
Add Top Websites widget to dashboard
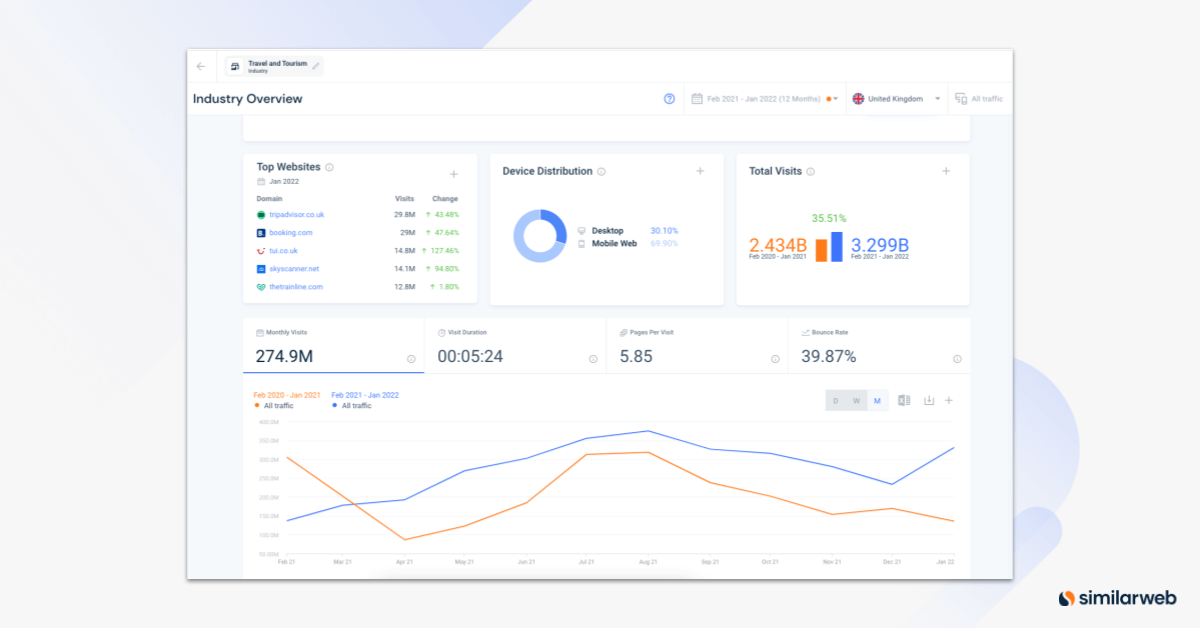(x=453, y=174)
